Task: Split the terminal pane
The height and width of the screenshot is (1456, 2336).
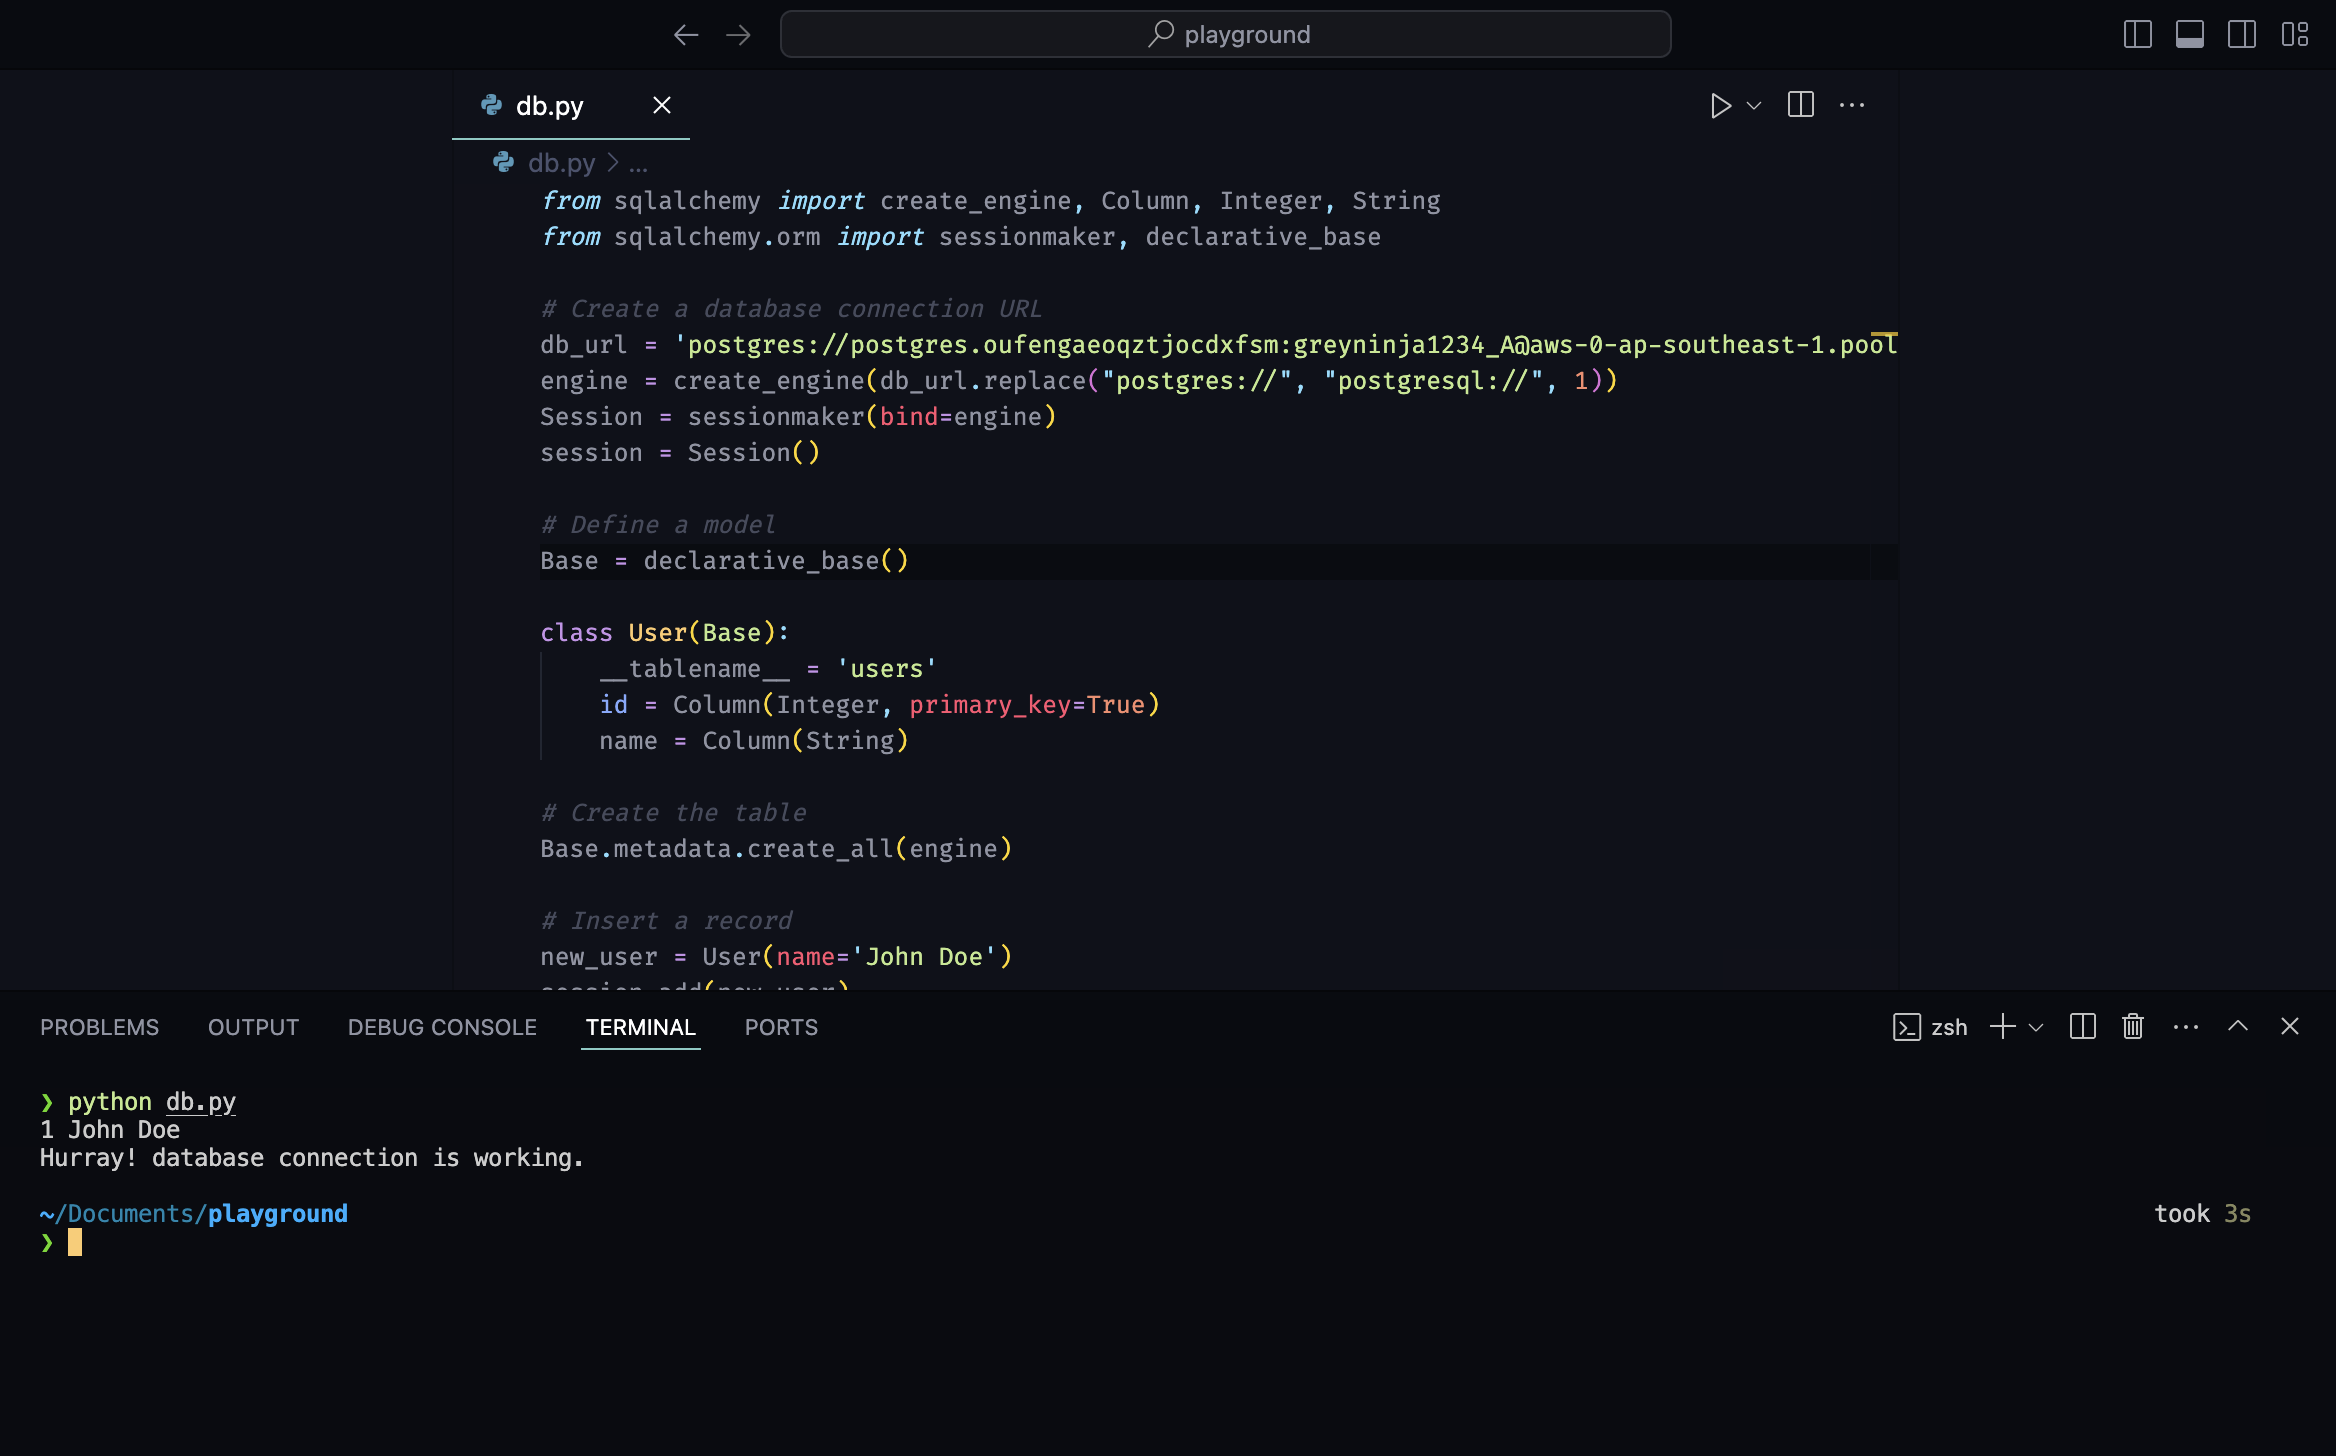Action: (2083, 1027)
